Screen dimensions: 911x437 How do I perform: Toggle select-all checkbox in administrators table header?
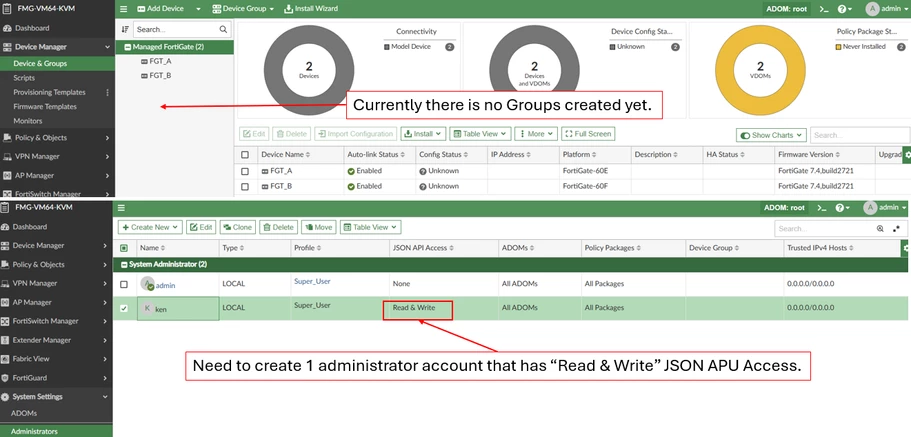coord(124,248)
